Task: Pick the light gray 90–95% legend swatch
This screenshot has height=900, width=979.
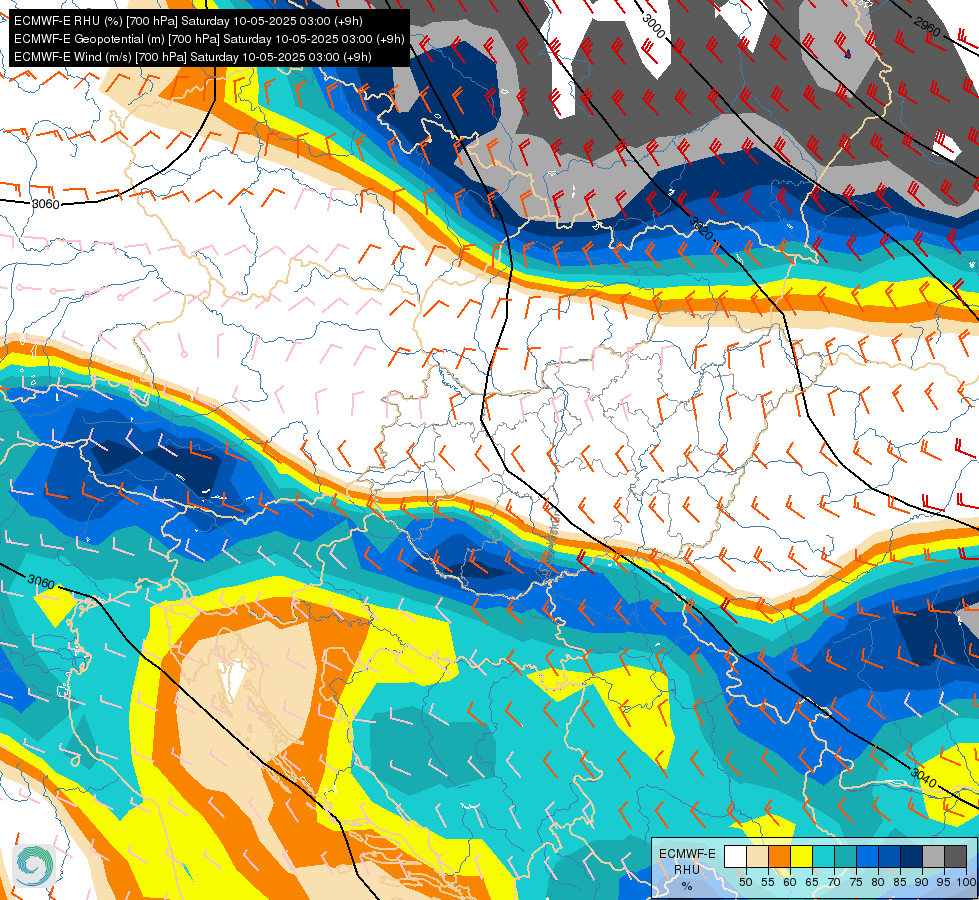Action: [x=933, y=856]
